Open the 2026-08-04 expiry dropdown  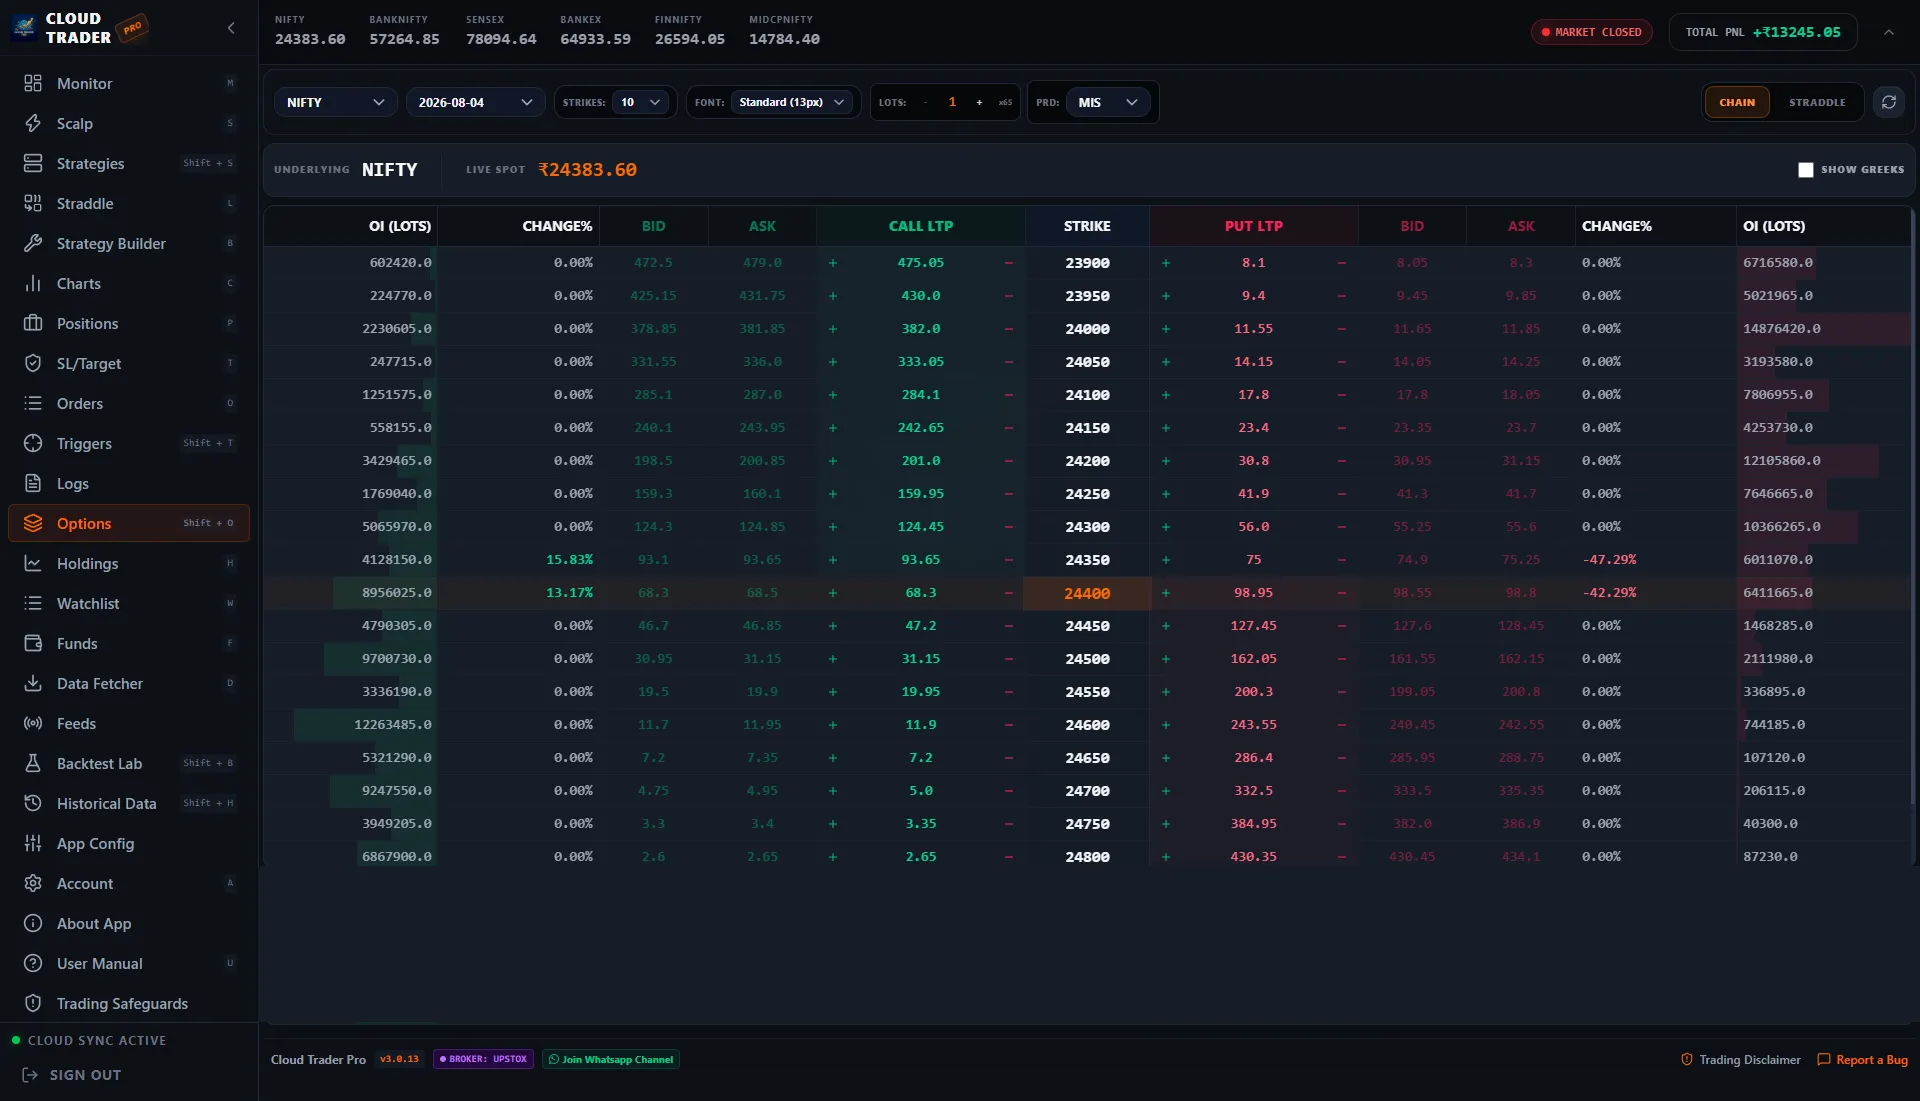pyautogui.click(x=475, y=102)
